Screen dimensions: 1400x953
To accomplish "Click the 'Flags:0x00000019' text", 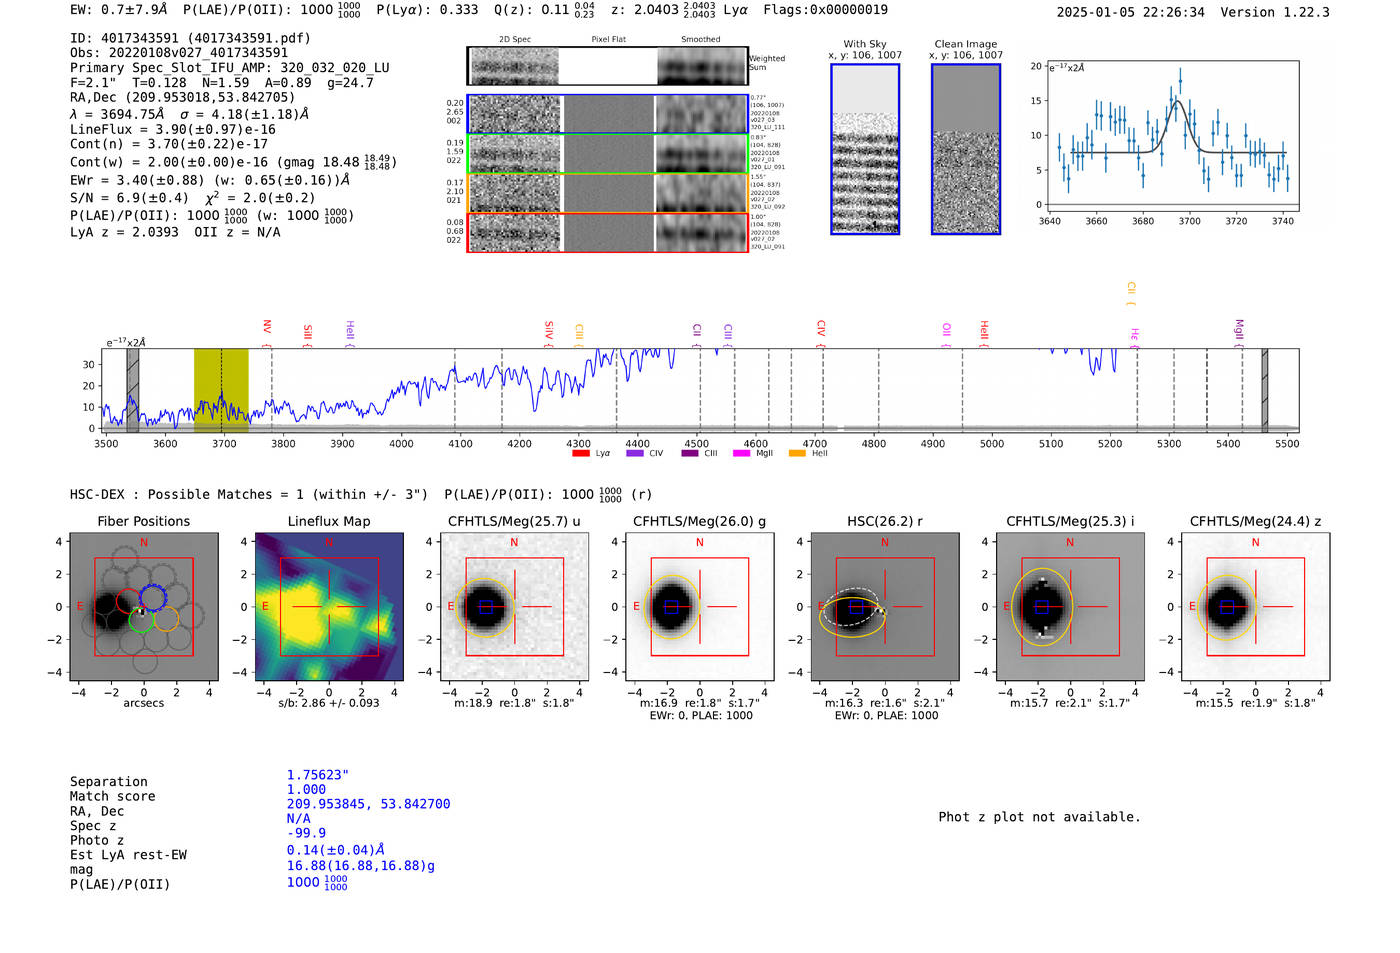I will [x=825, y=10].
